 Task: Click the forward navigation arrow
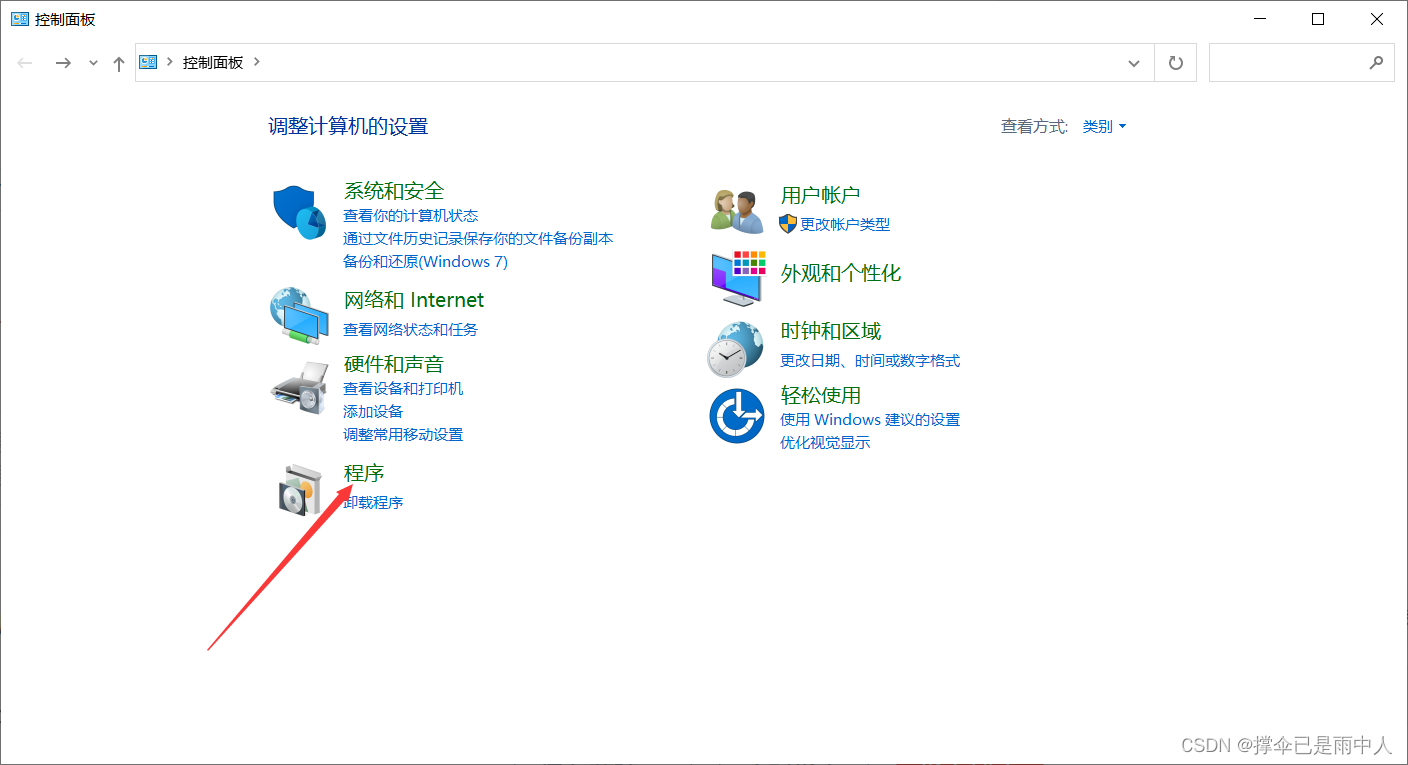[63, 62]
